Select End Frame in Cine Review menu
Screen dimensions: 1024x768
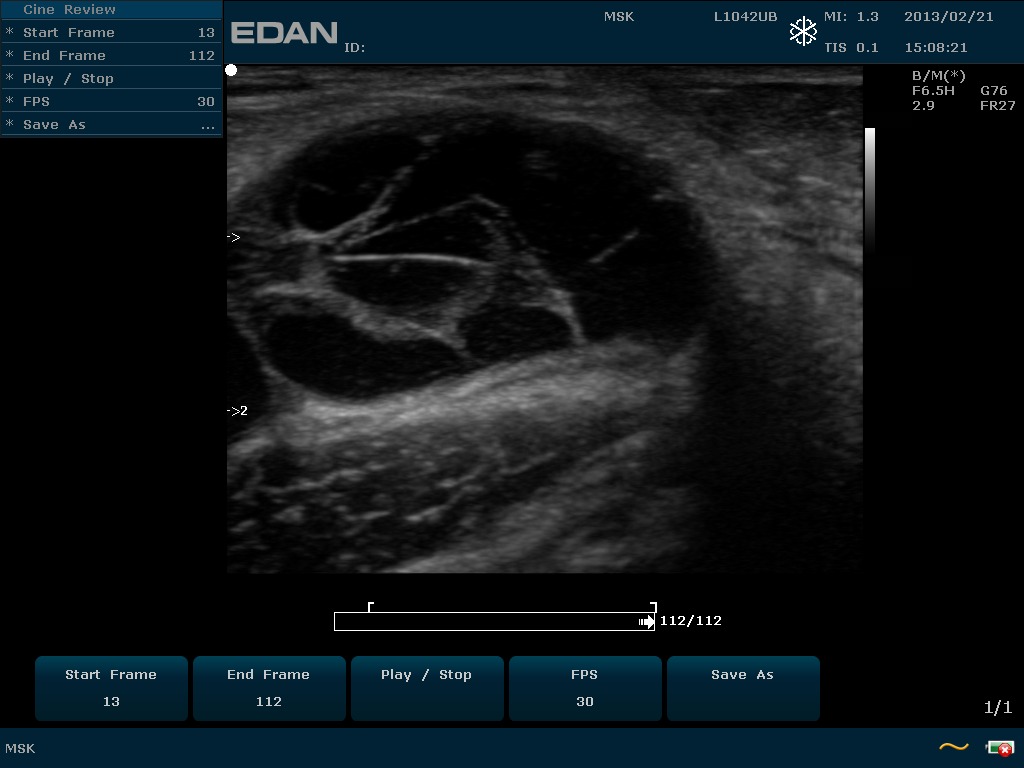111,56
